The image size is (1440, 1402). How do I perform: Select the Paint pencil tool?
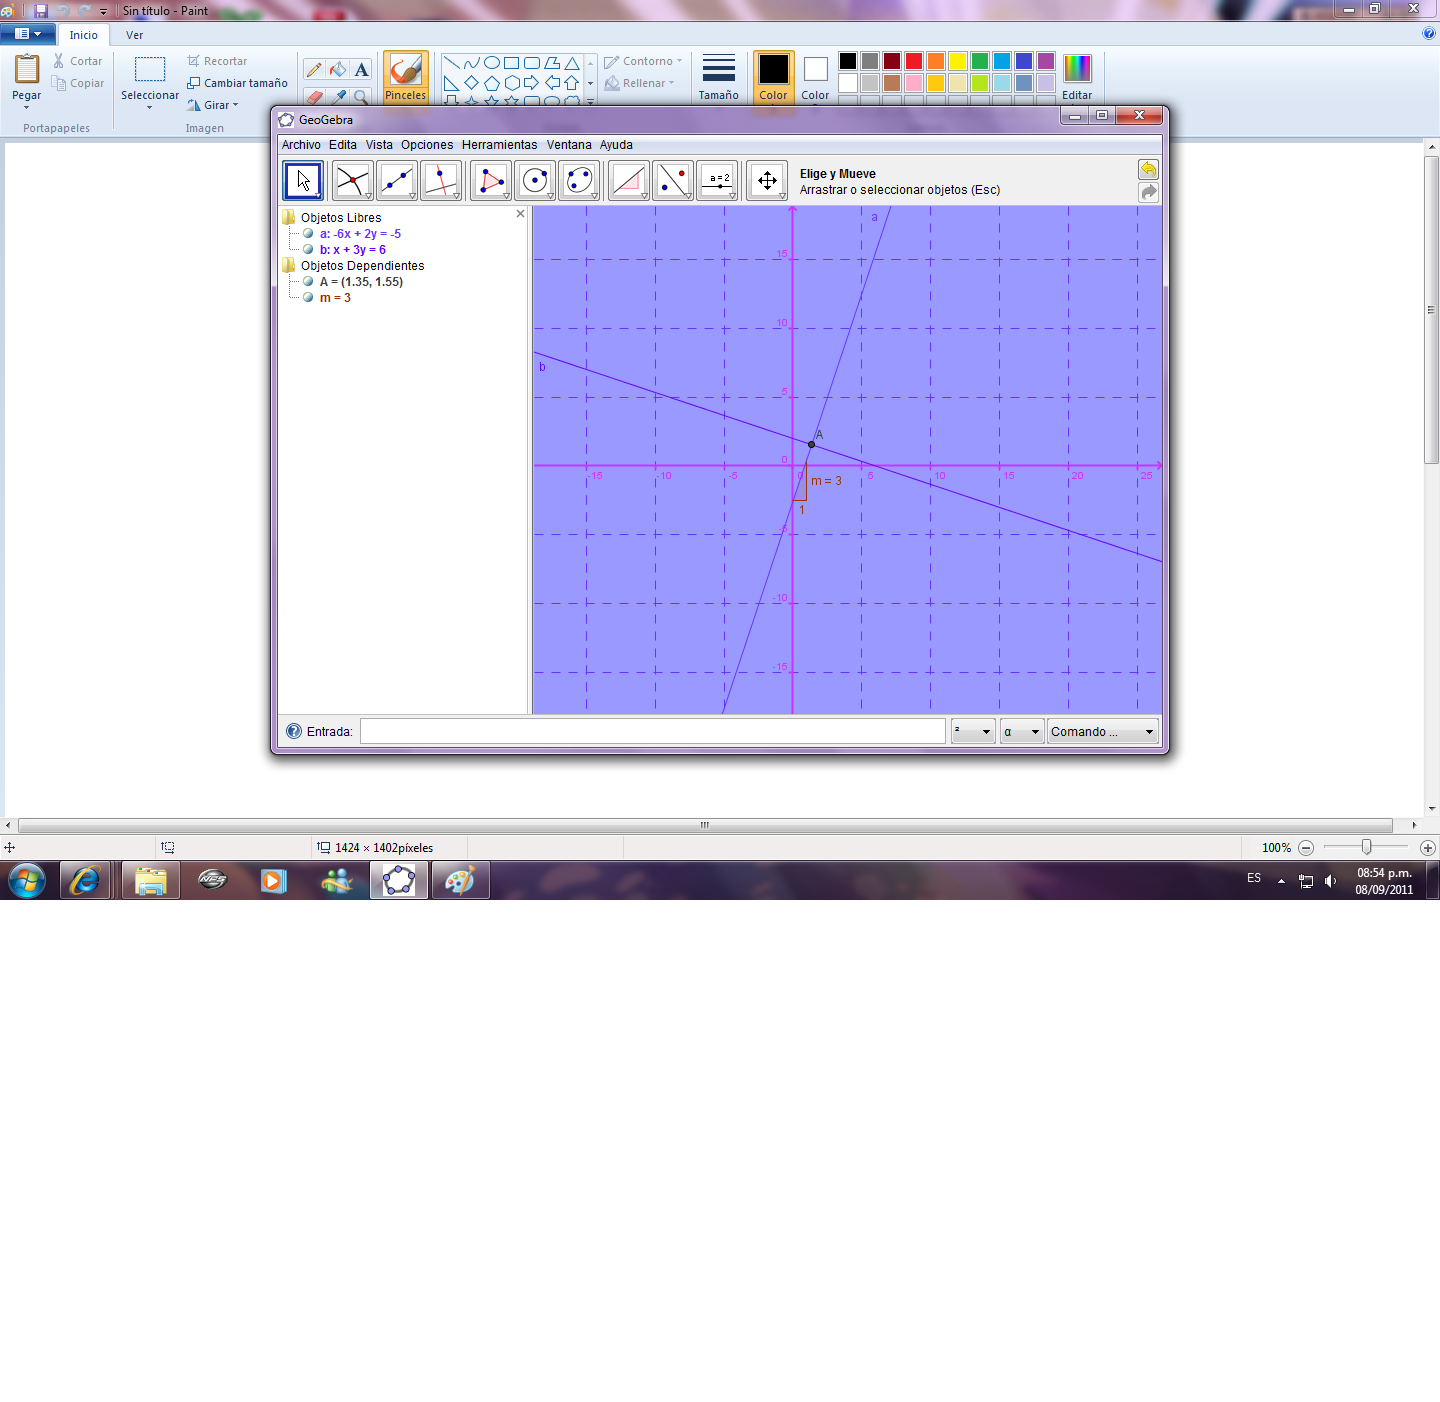pyautogui.click(x=314, y=69)
